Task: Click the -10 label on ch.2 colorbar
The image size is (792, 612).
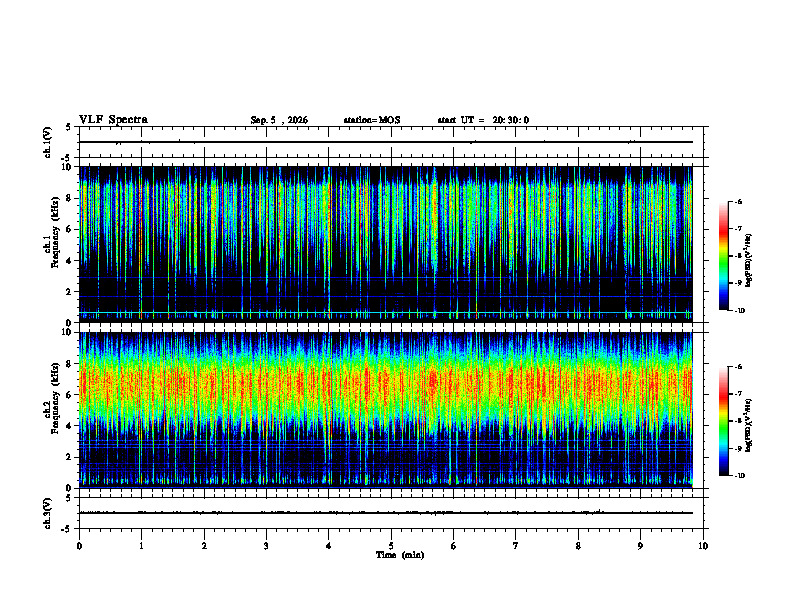Action: coord(739,476)
